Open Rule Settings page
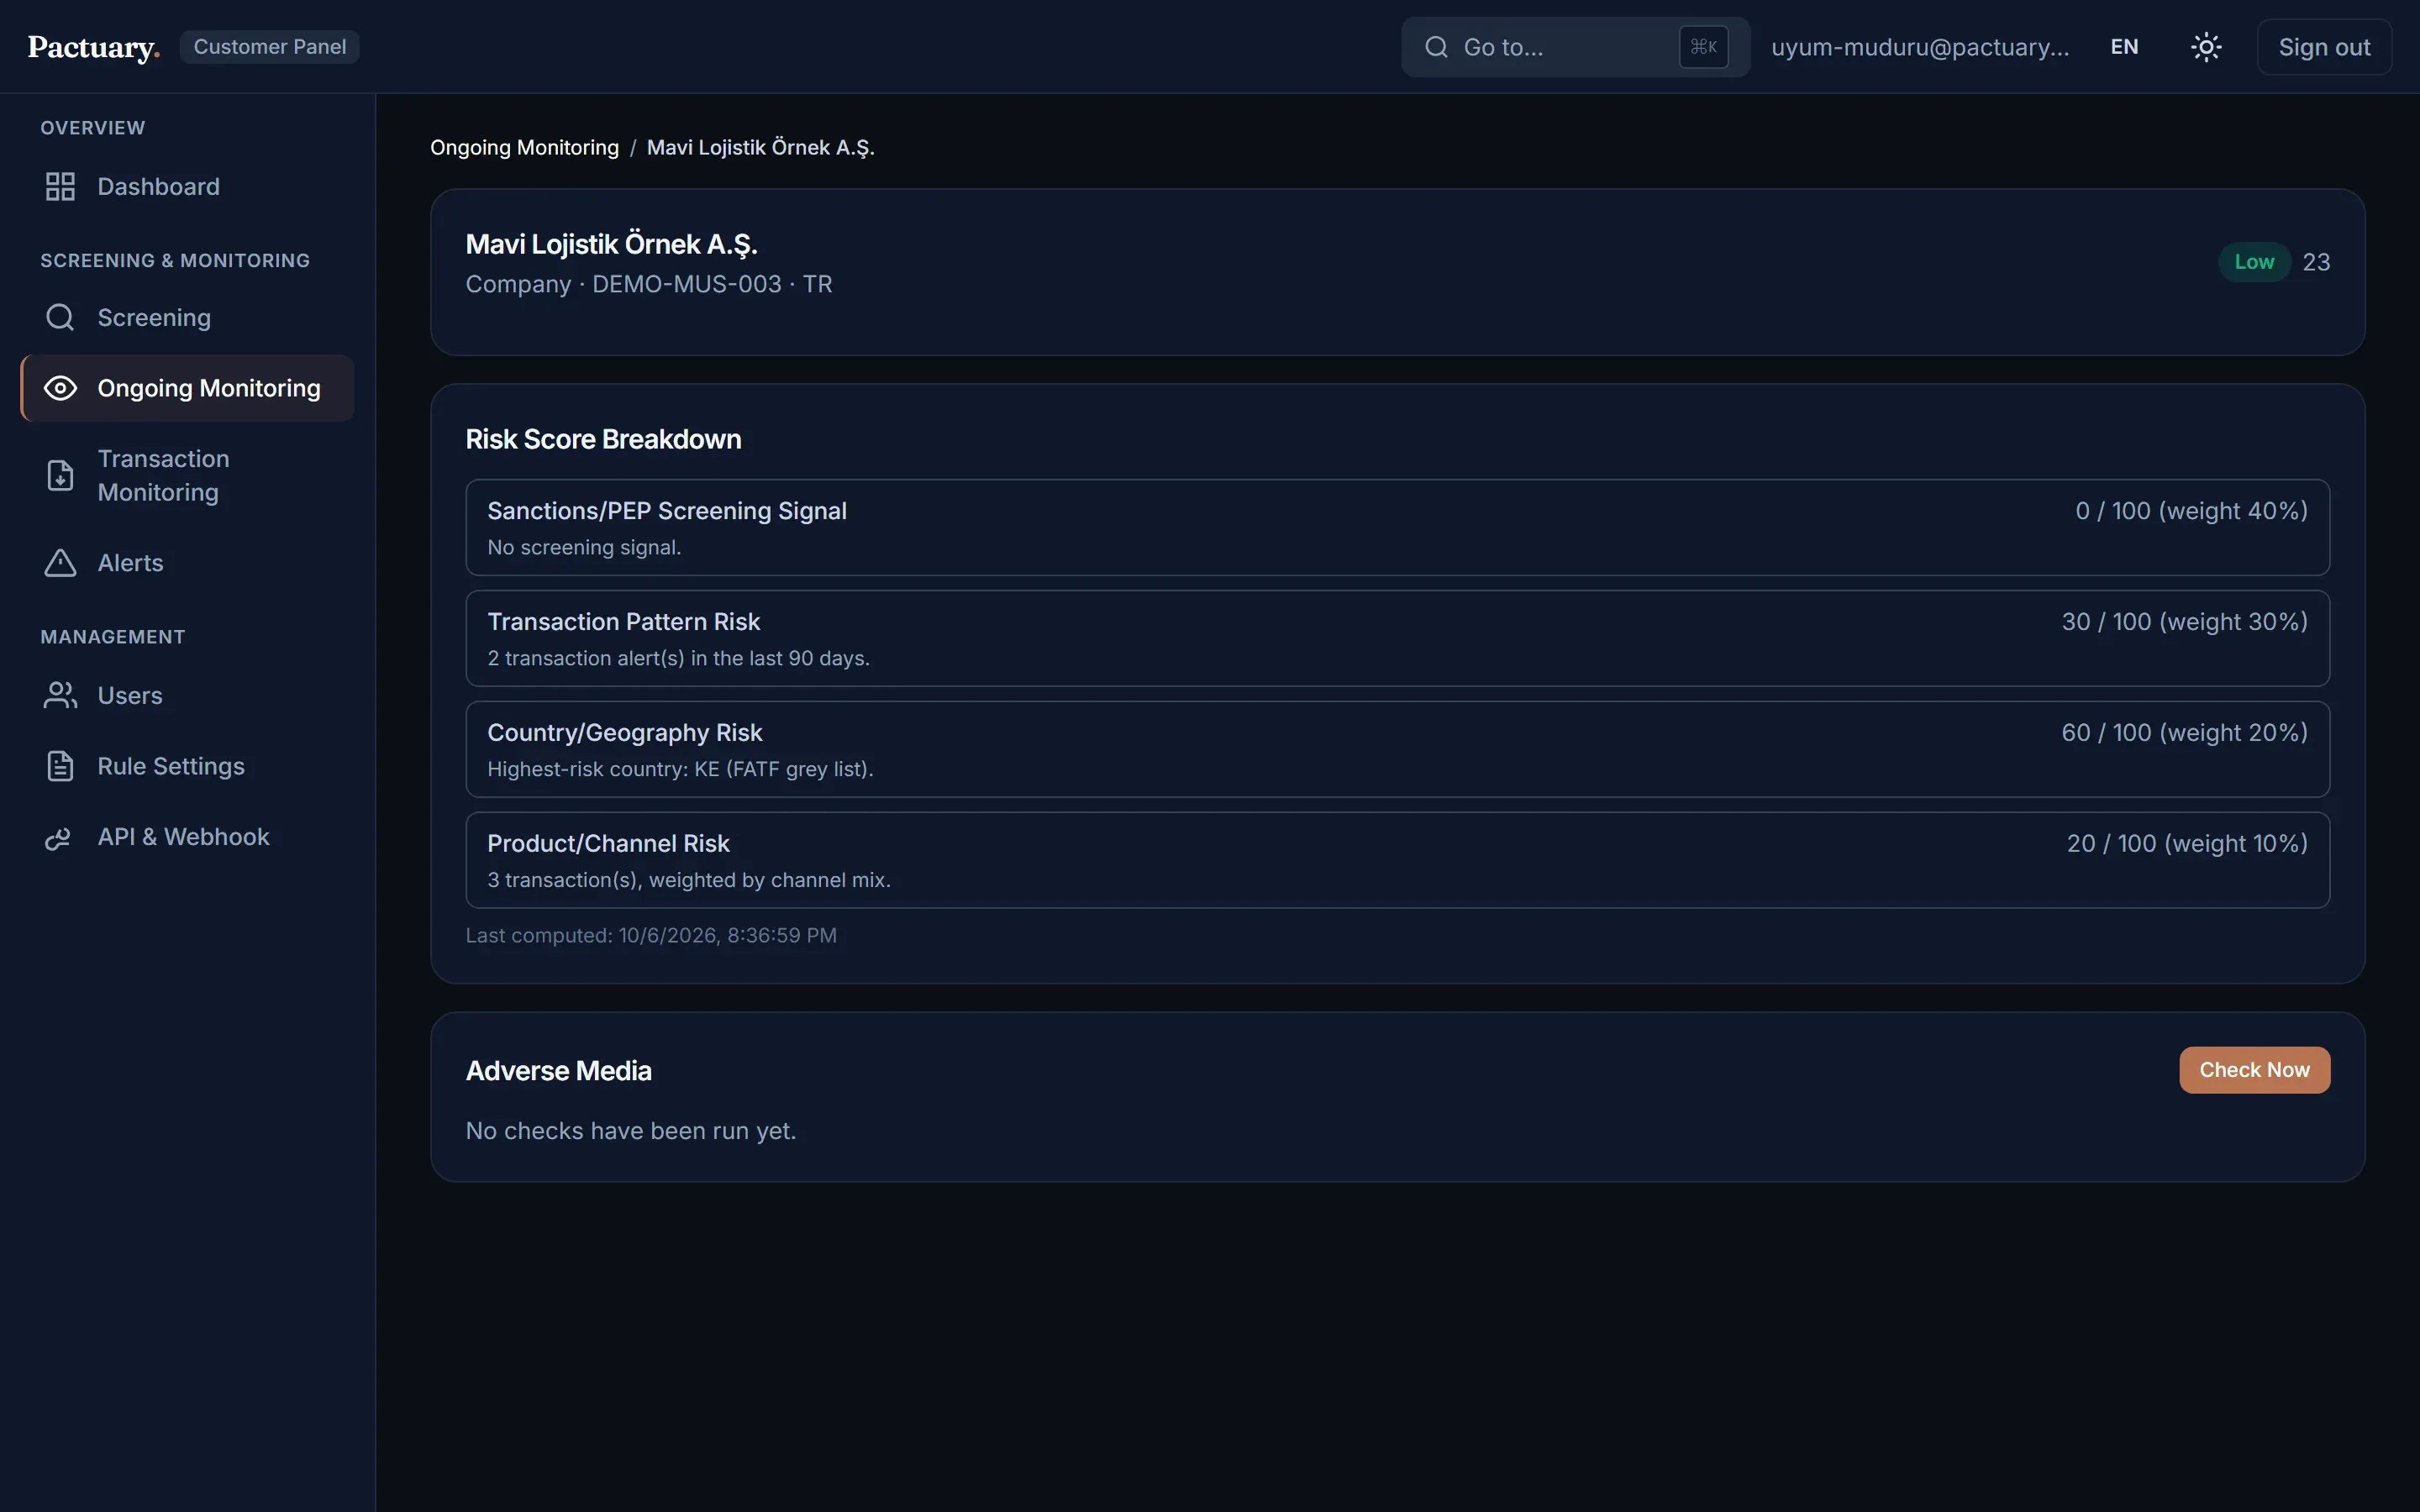The width and height of the screenshot is (2420, 1512). pos(187,766)
